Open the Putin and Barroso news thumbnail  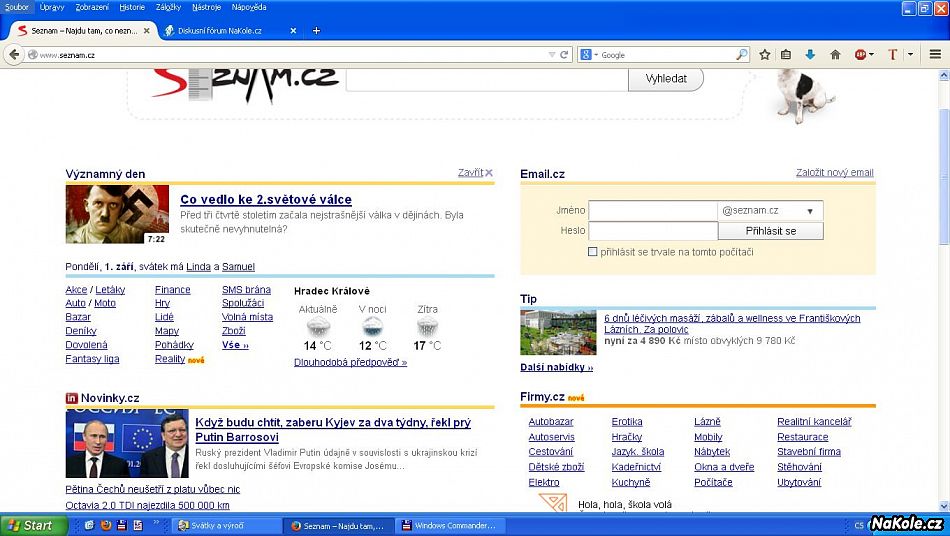pyautogui.click(x=127, y=444)
